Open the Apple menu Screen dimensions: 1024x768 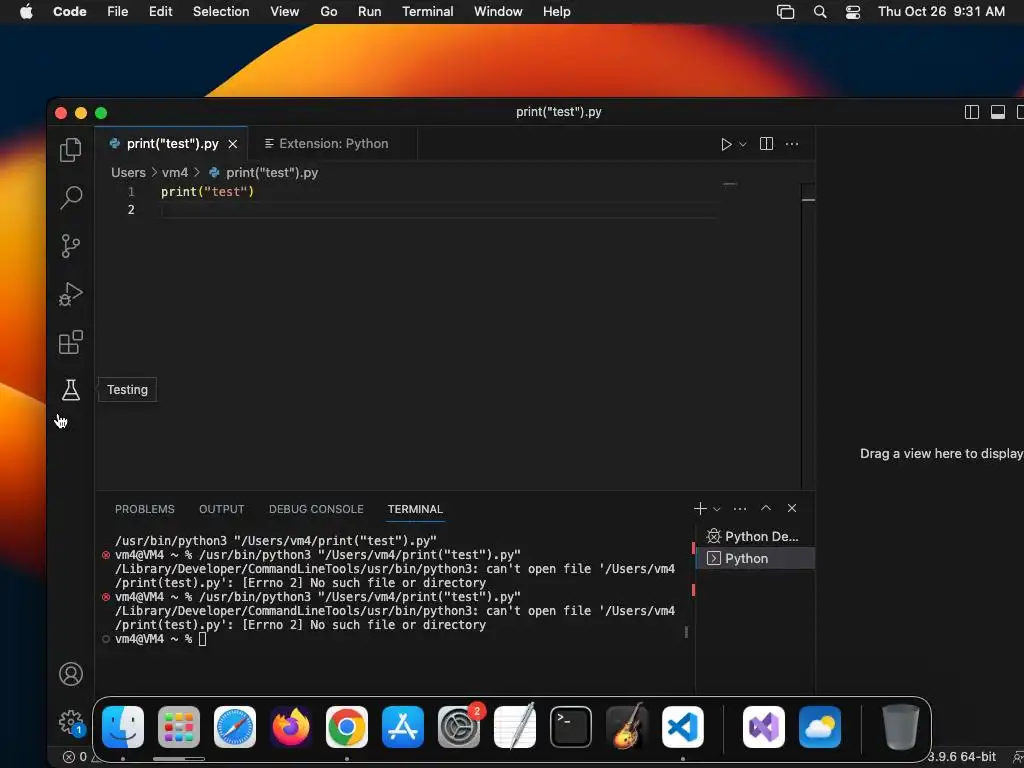[26, 12]
